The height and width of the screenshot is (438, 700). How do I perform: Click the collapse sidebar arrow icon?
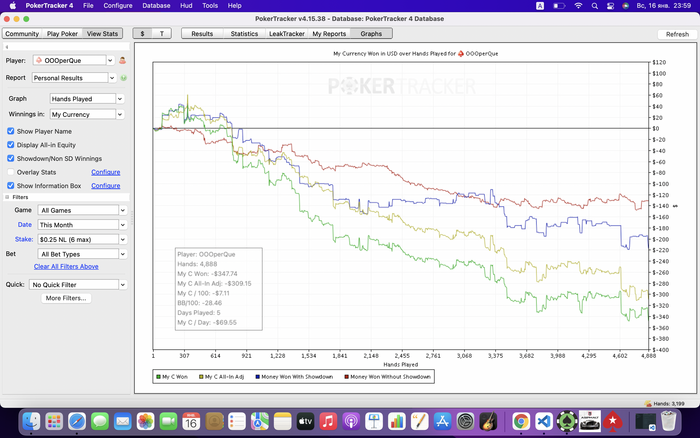pyautogui.click(x=7, y=47)
